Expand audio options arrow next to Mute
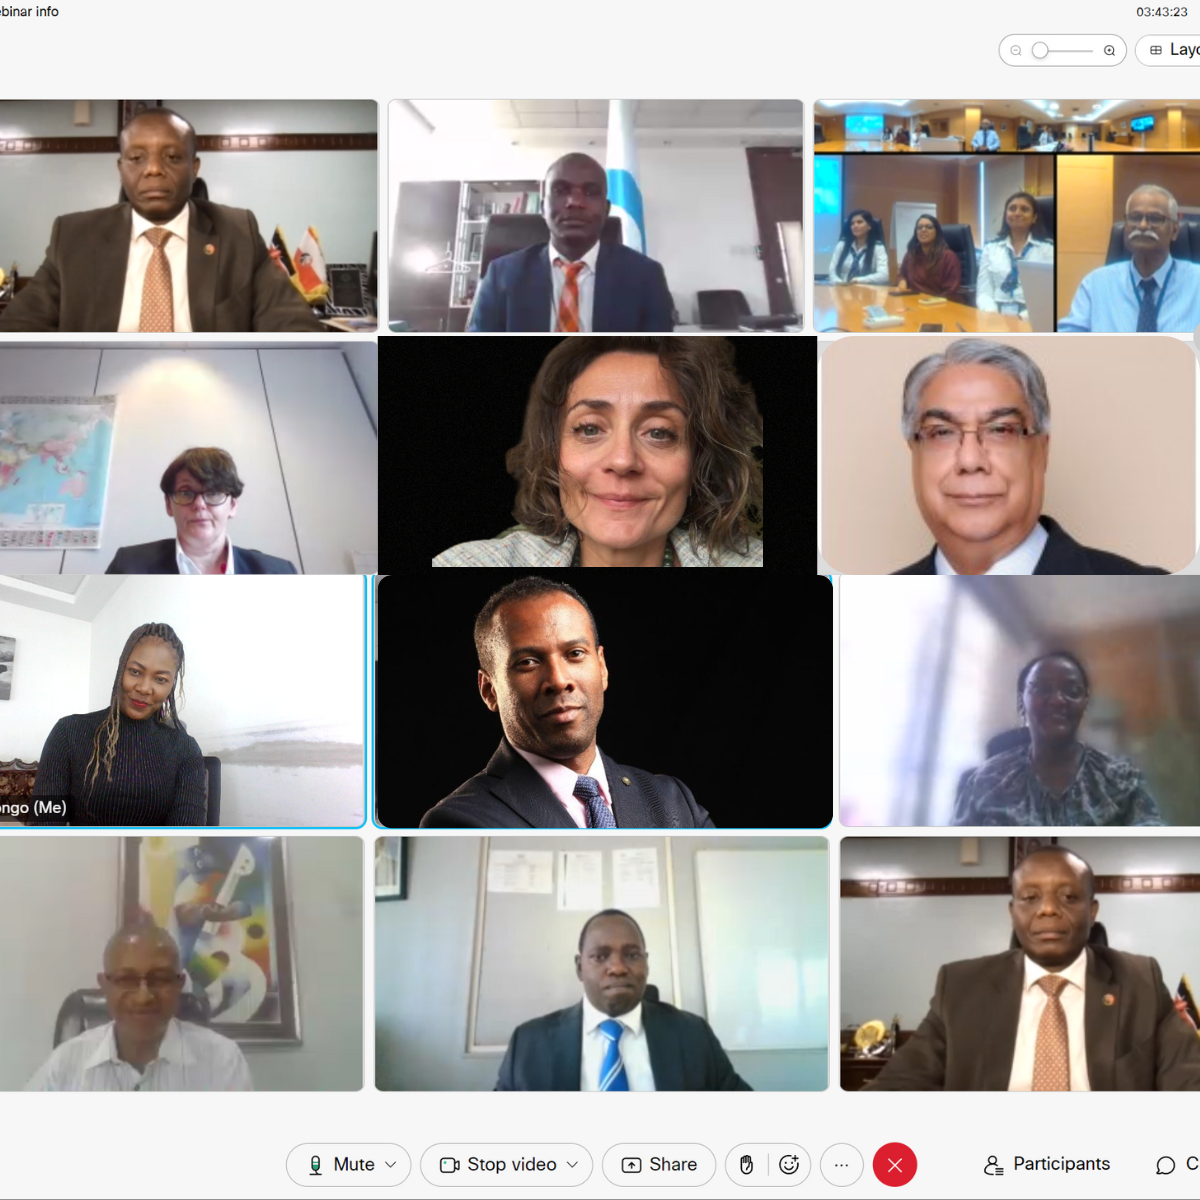The height and width of the screenshot is (1200, 1200). pos(391,1165)
